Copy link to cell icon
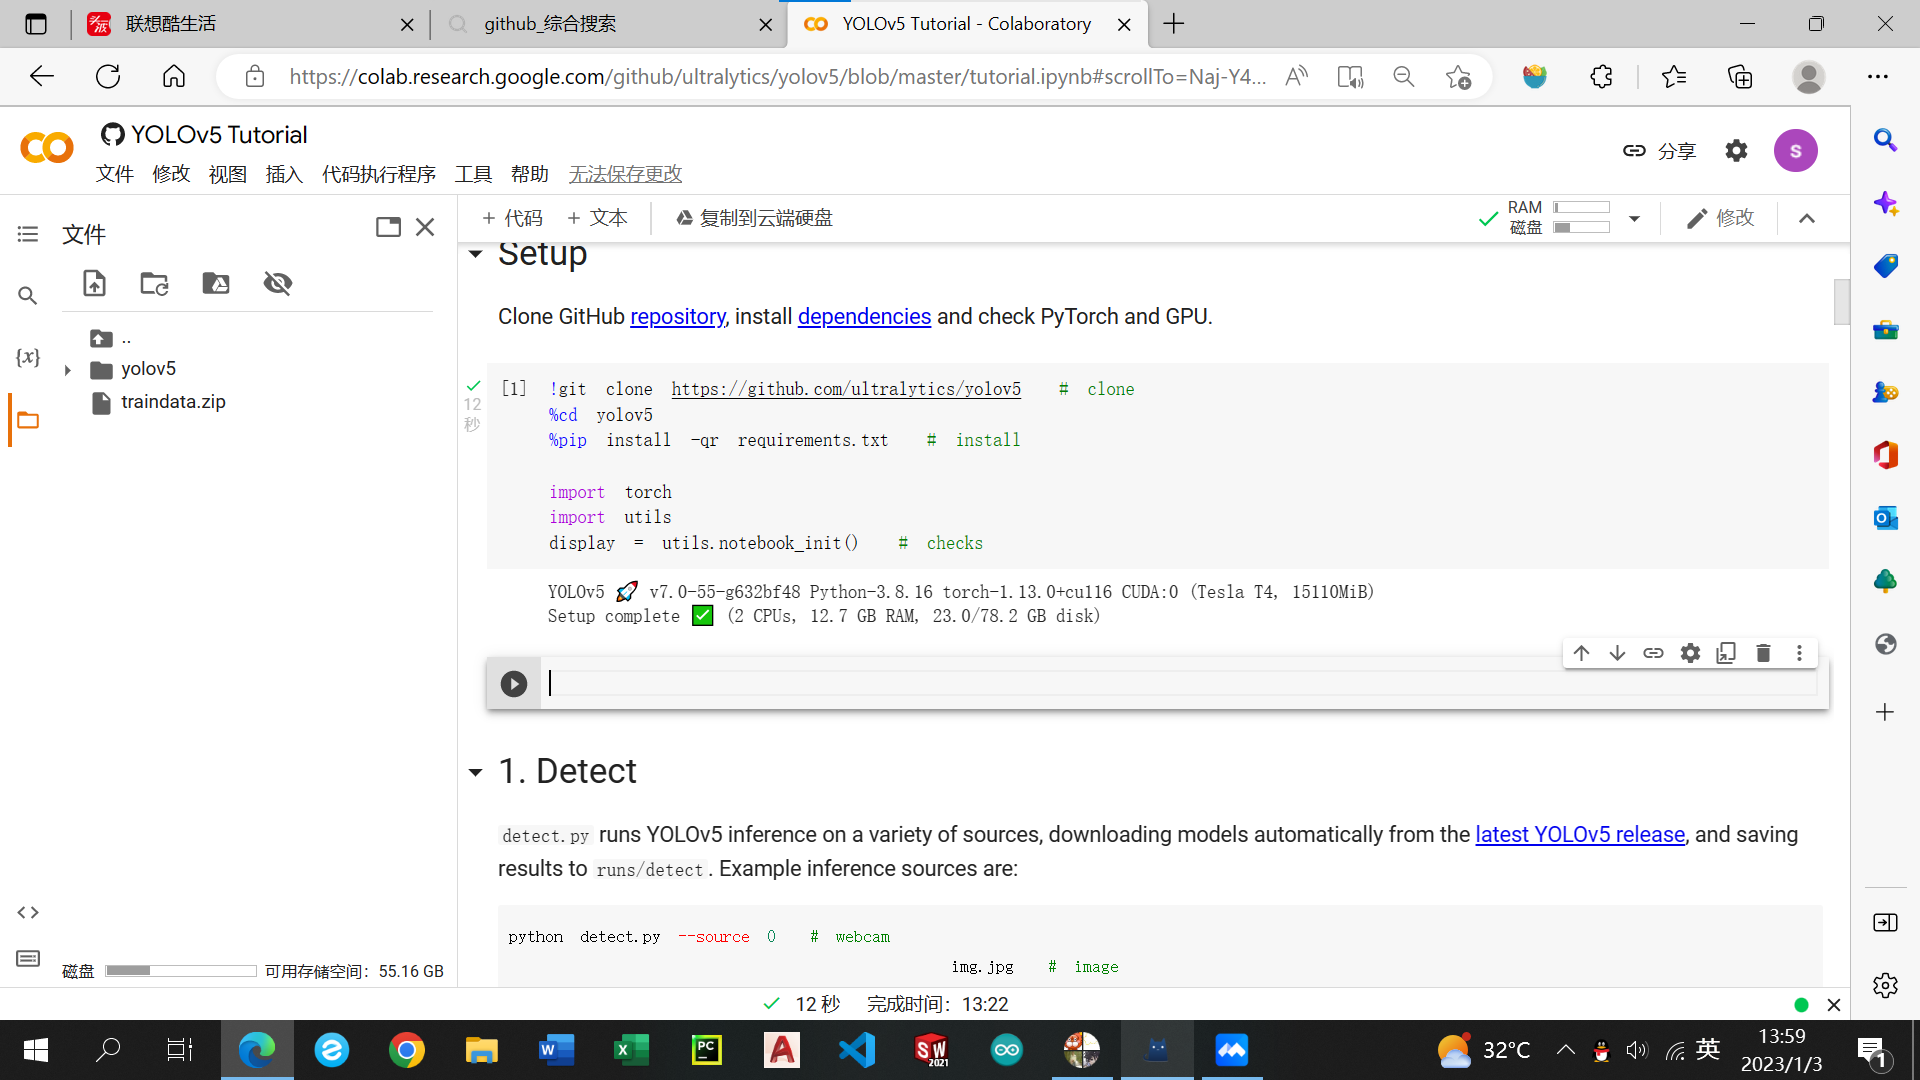The width and height of the screenshot is (1920, 1080). (1653, 653)
